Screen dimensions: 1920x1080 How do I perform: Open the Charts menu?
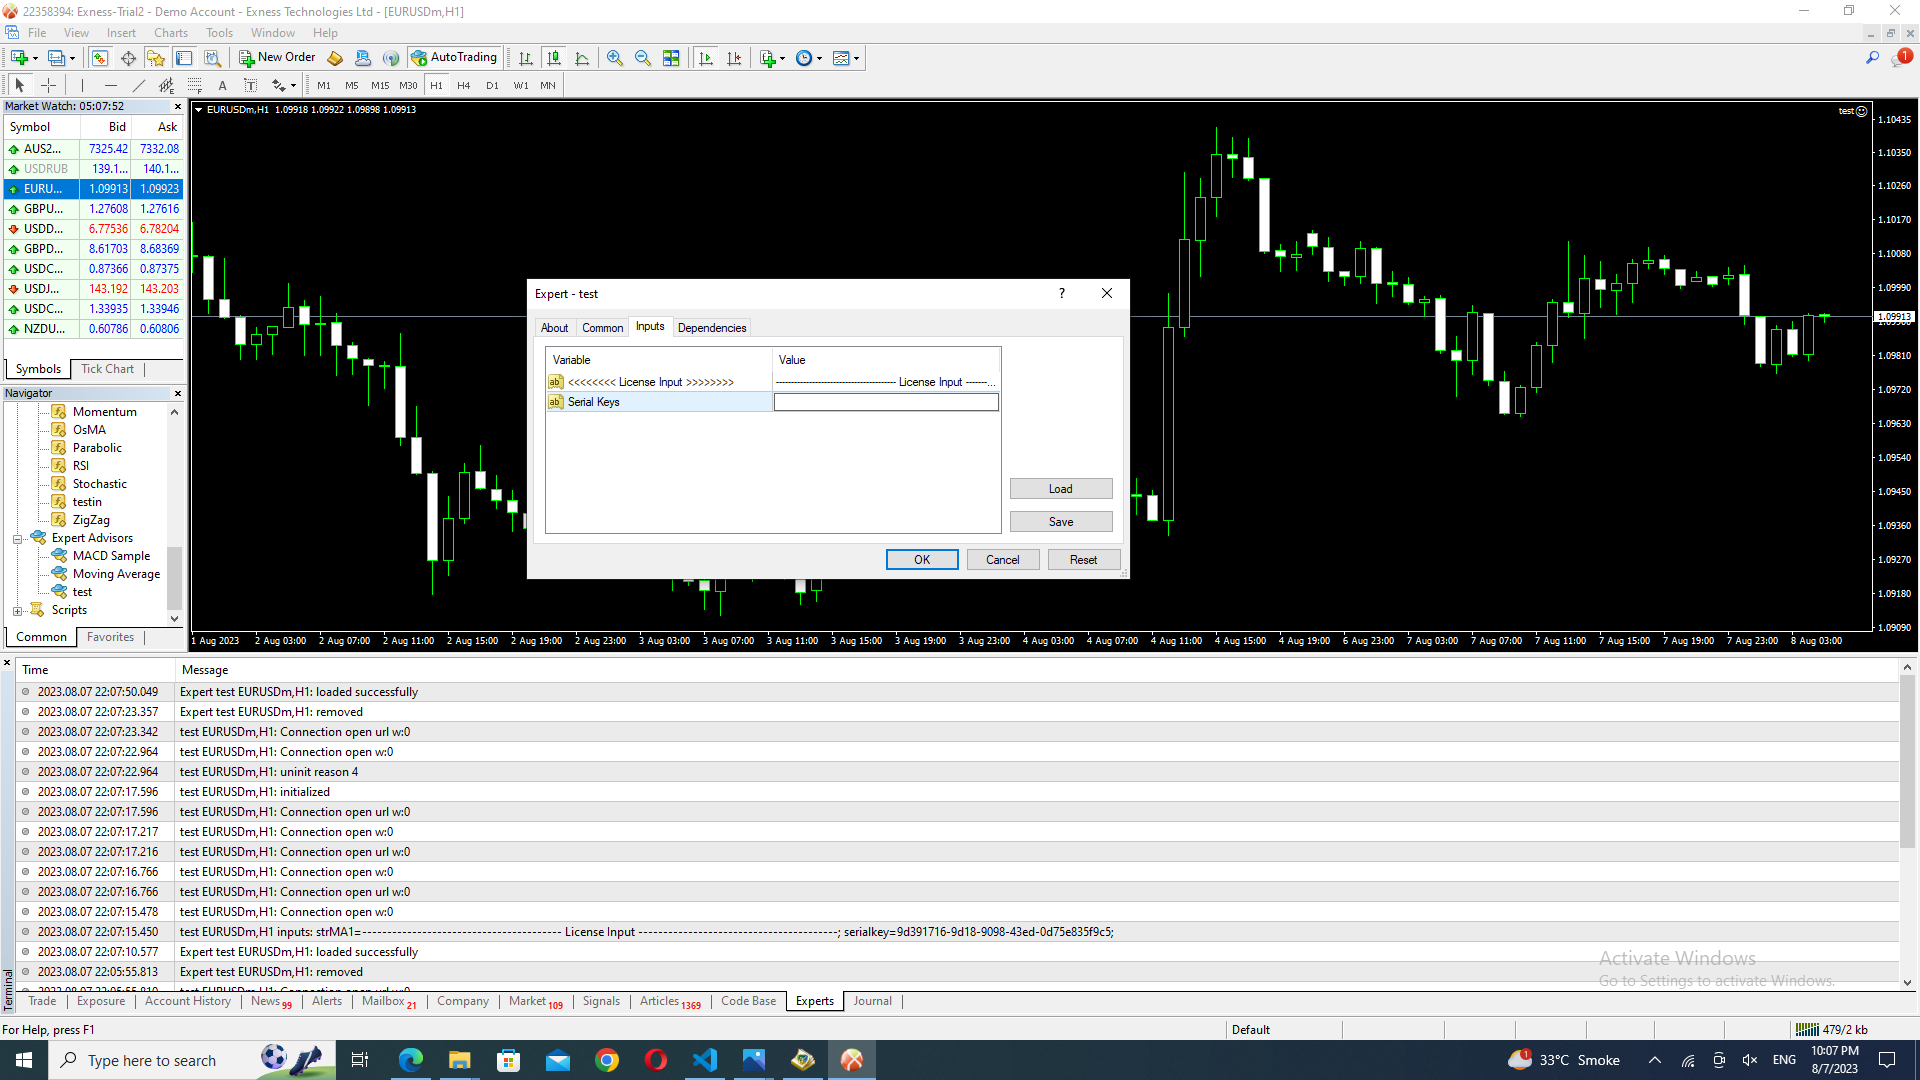point(171,33)
